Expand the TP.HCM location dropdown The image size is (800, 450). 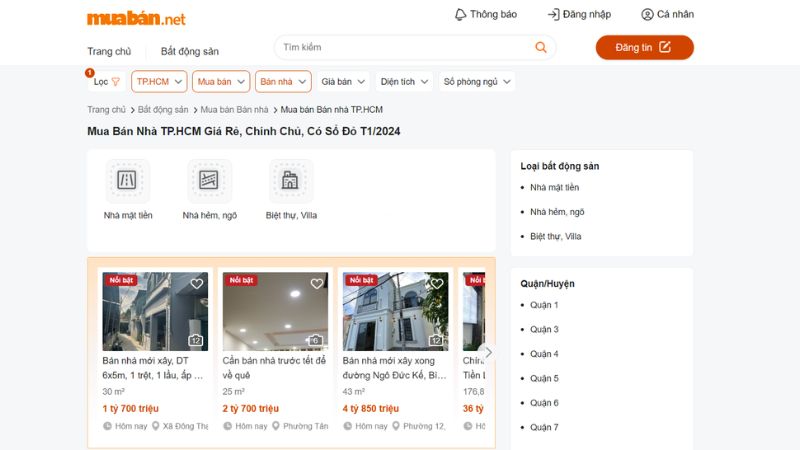159,82
